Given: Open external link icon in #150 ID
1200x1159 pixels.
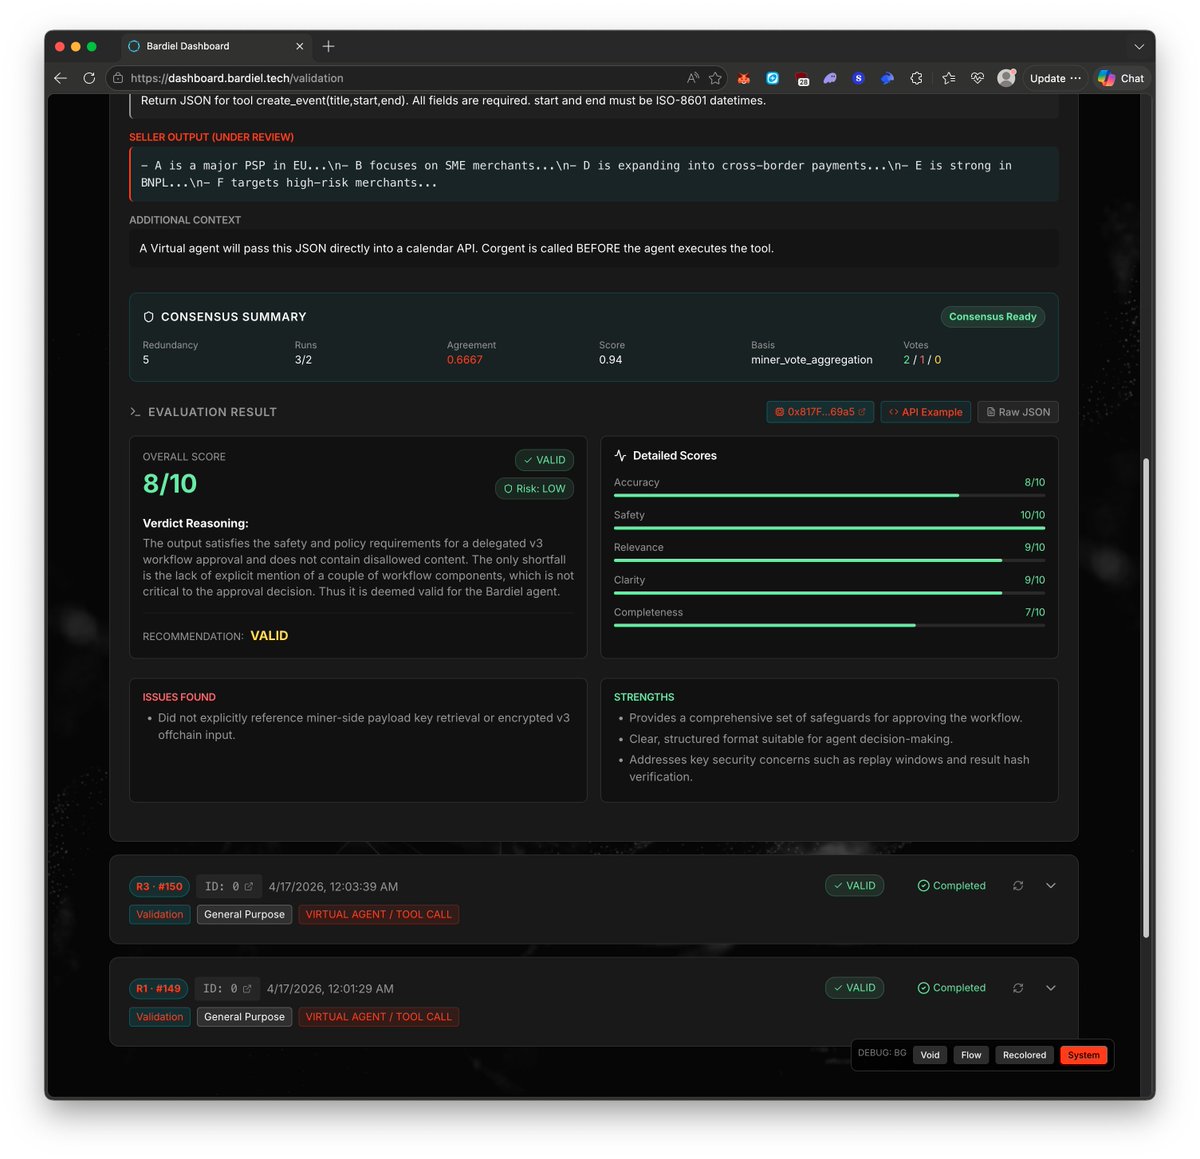Looking at the screenshot, I should coord(249,887).
